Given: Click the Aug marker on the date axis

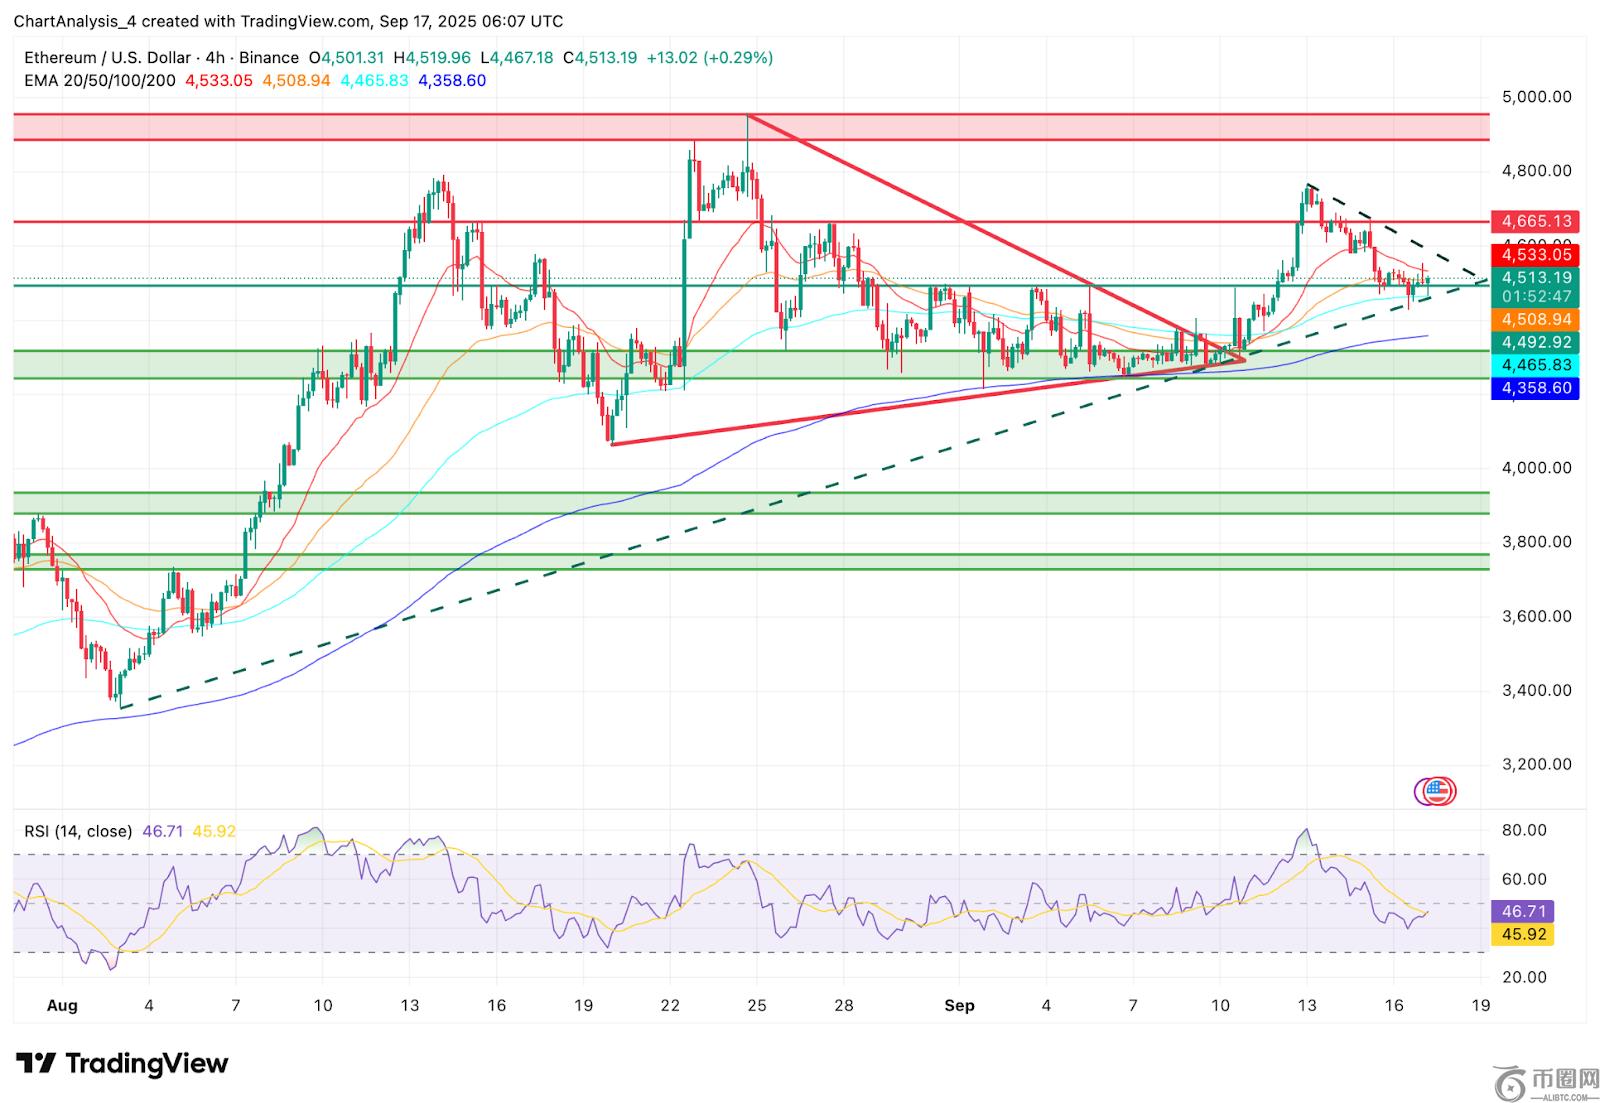Looking at the screenshot, I should point(62,1005).
